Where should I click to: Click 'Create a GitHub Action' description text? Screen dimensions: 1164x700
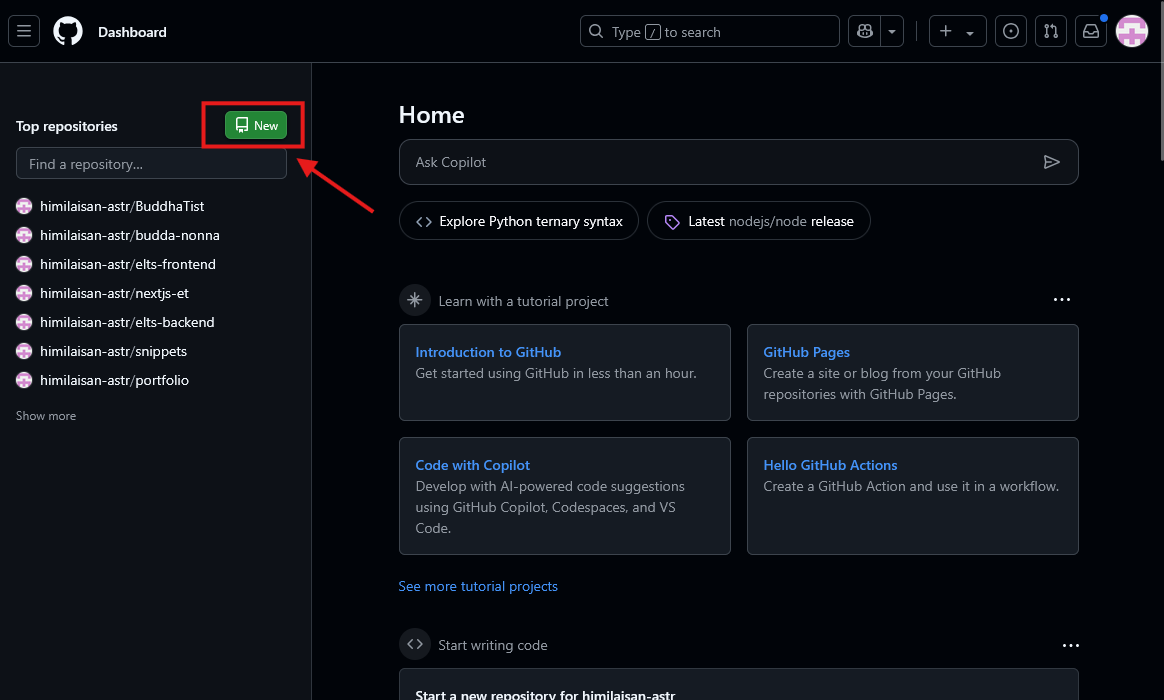(x=911, y=486)
